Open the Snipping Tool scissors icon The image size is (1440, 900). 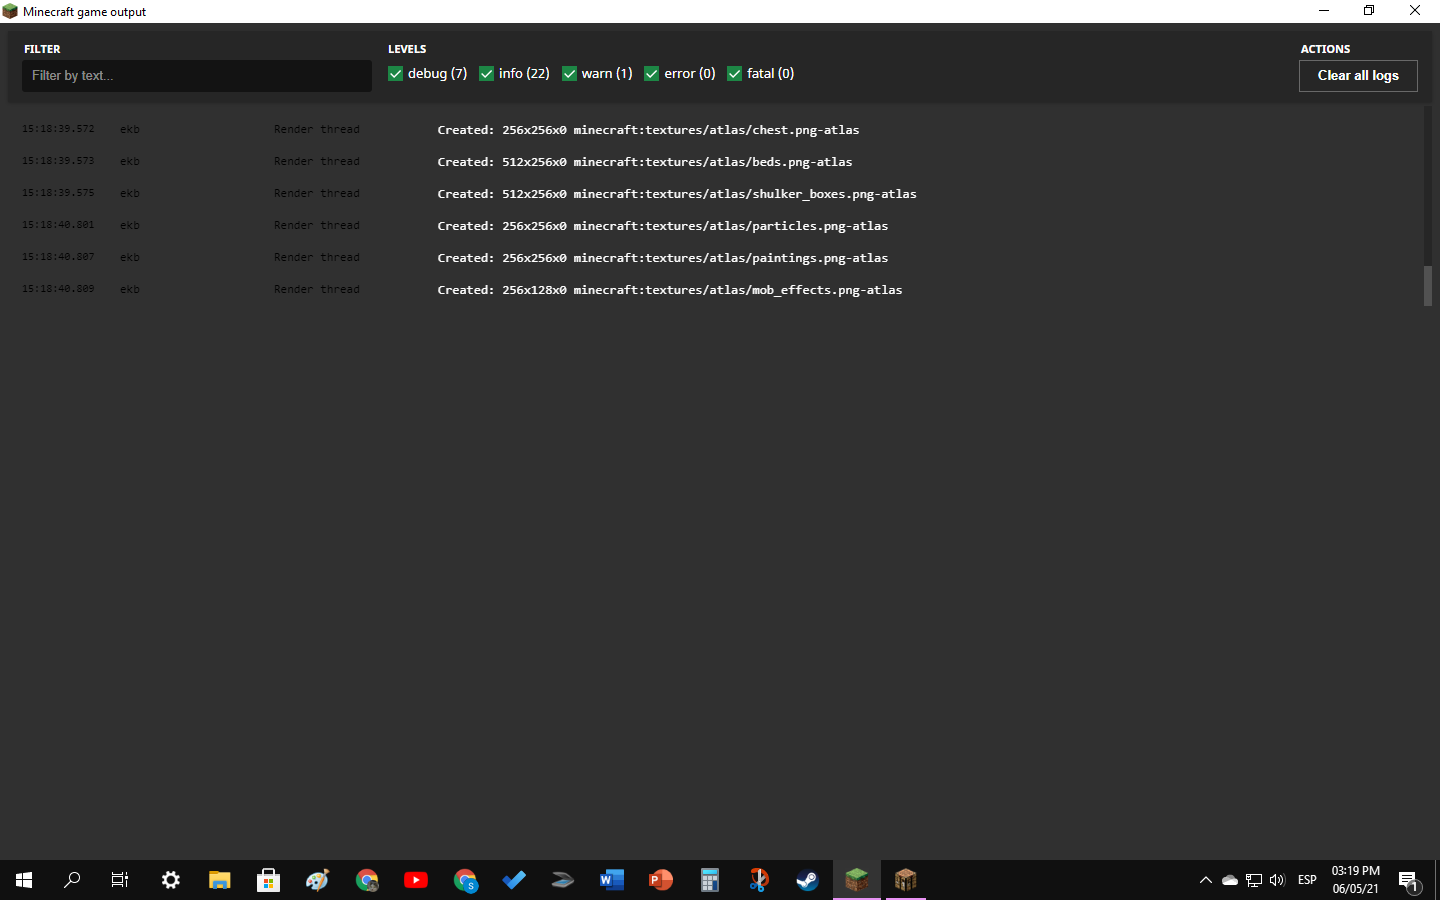point(759,880)
